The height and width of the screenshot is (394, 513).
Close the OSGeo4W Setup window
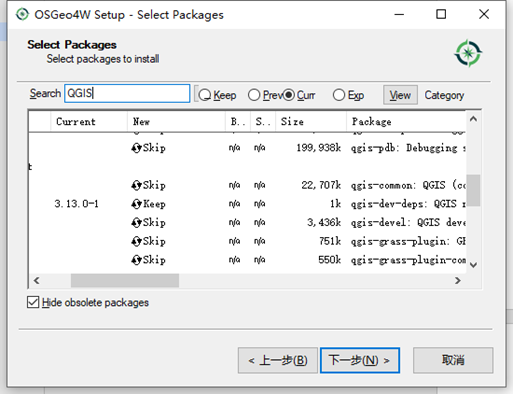[484, 14]
